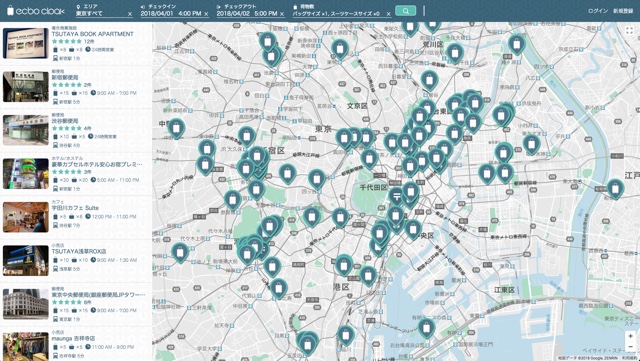Clear the check-in date field
This screenshot has height=361, width=640.
point(206,14)
